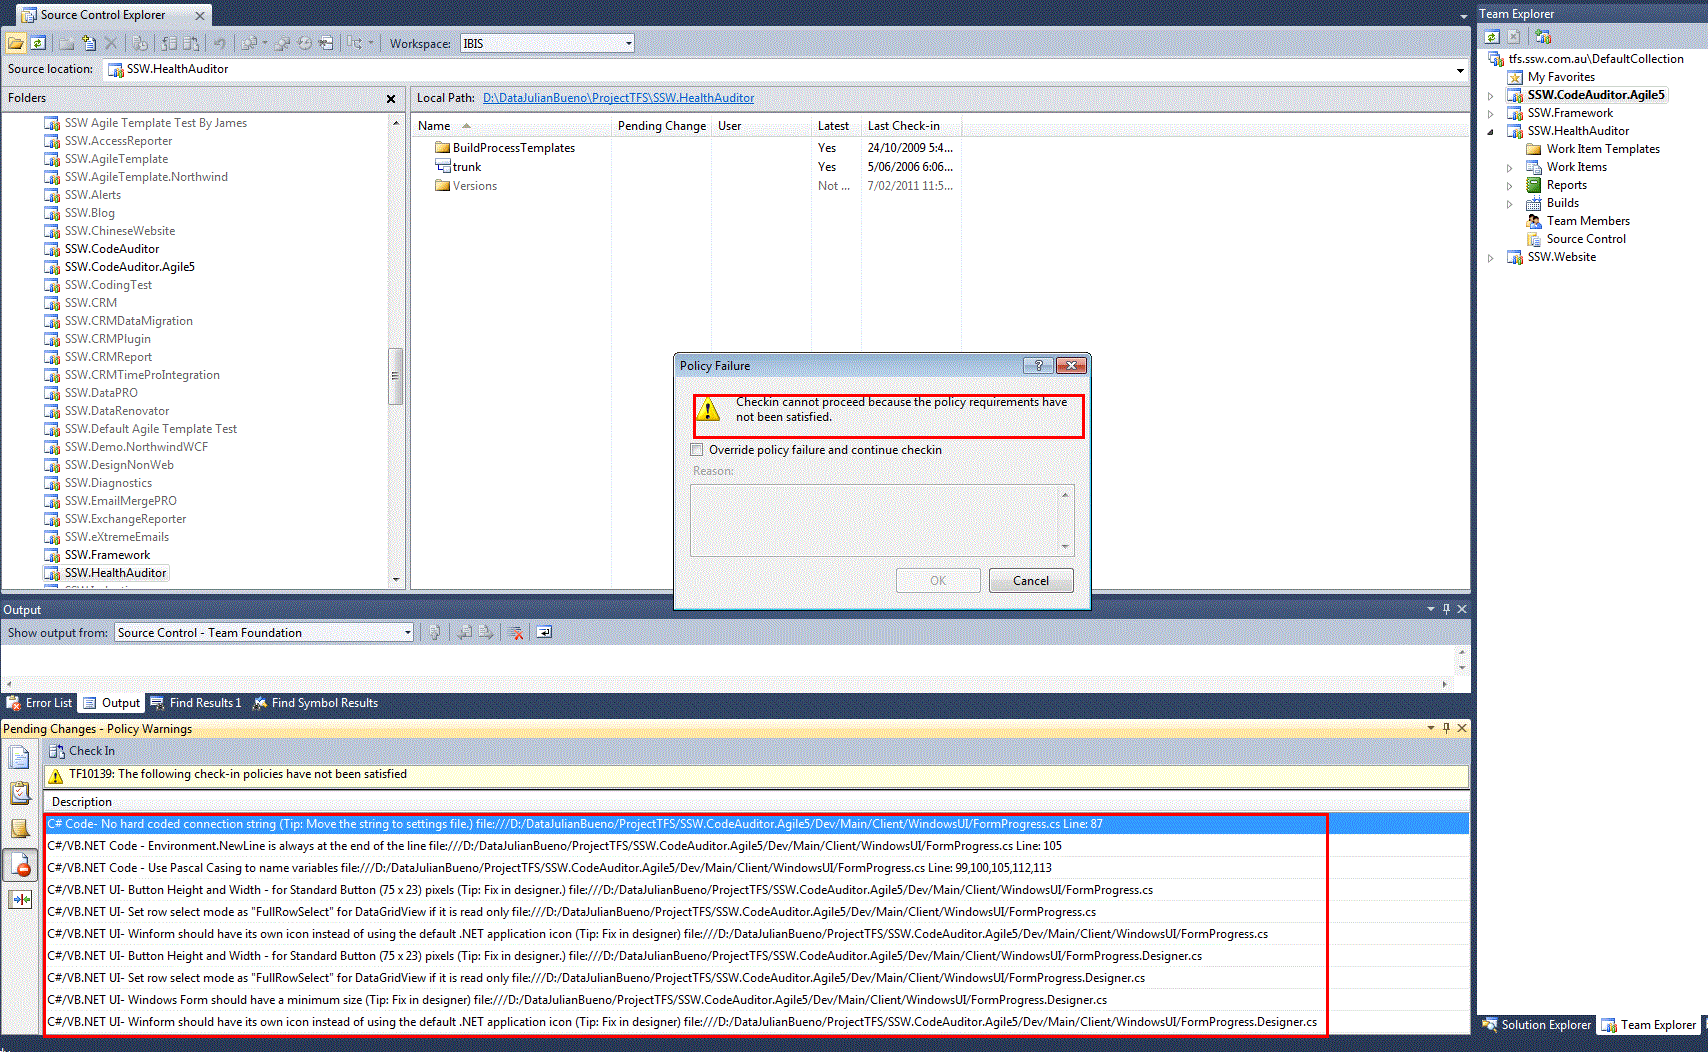This screenshot has width=1708, height=1052.
Task: Open the Local Path link D:\DataJulianBueno
Action: (x=618, y=98)
